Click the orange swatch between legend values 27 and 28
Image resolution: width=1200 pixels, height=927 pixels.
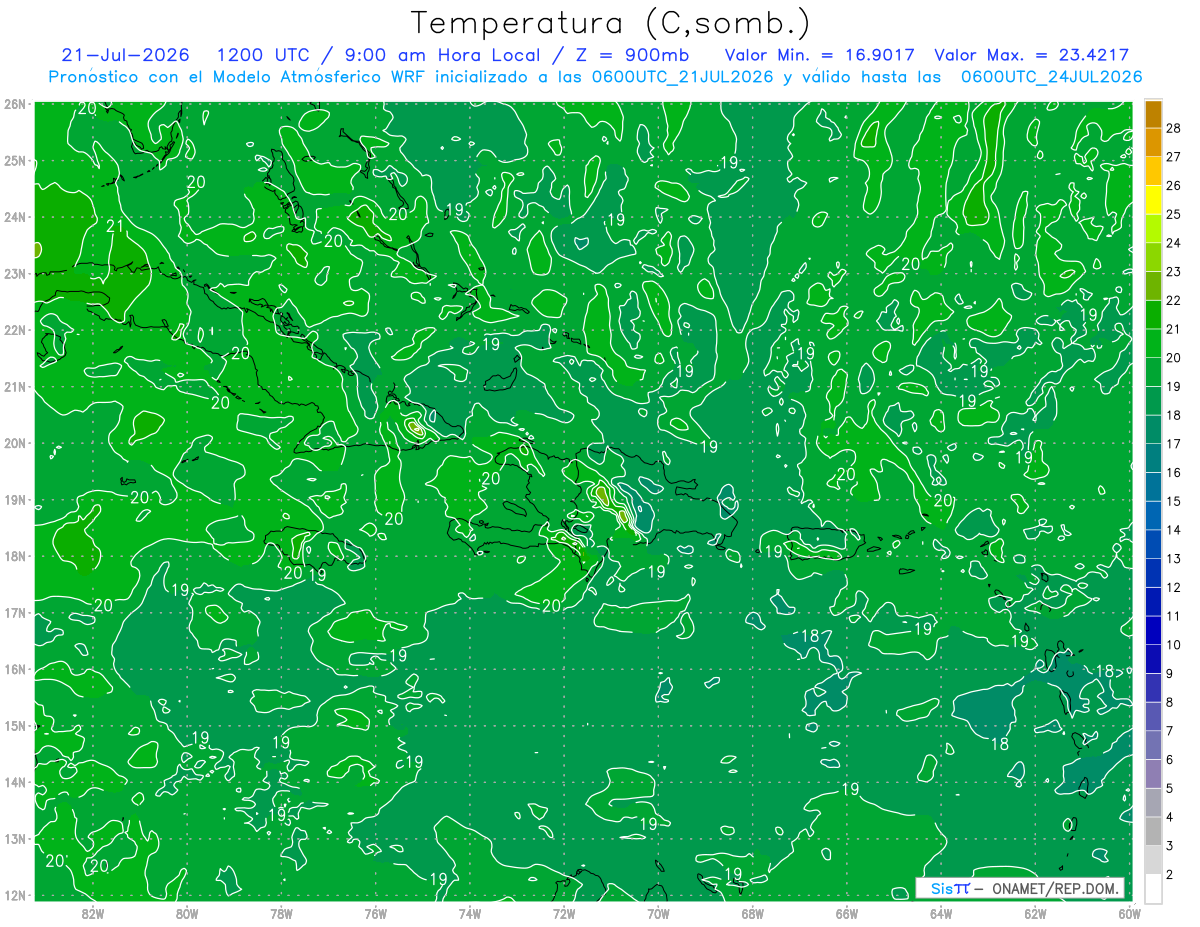click(x=1153, y=142)
